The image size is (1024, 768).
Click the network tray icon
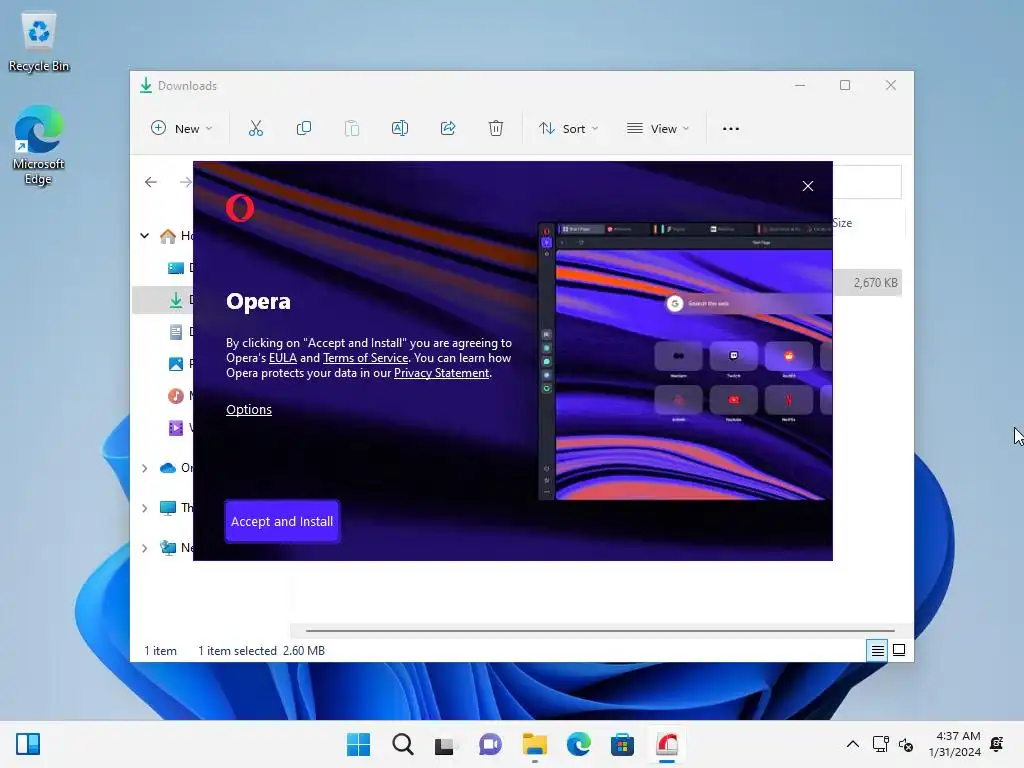[x=880, y=744]
